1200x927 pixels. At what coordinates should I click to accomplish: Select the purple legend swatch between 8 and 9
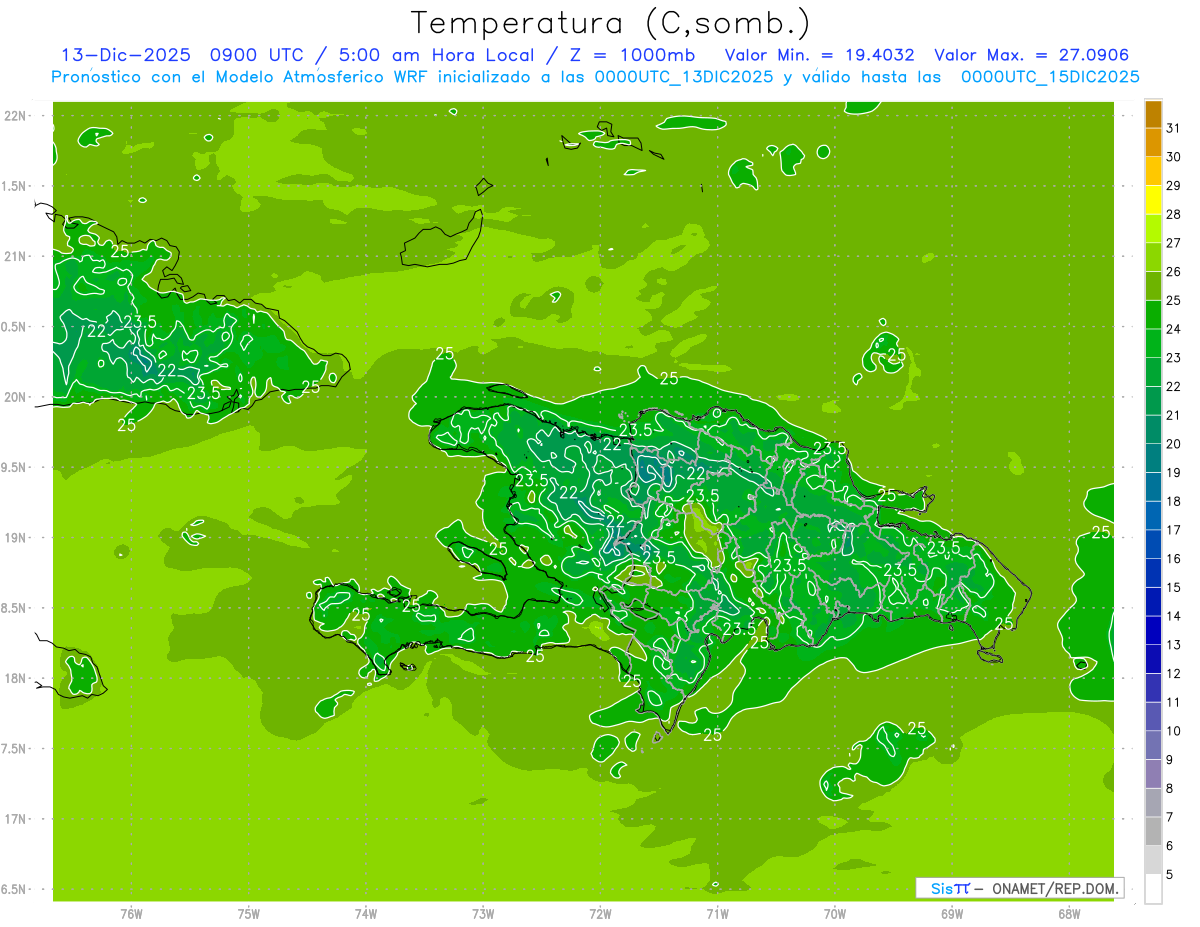click(1153, 774)
